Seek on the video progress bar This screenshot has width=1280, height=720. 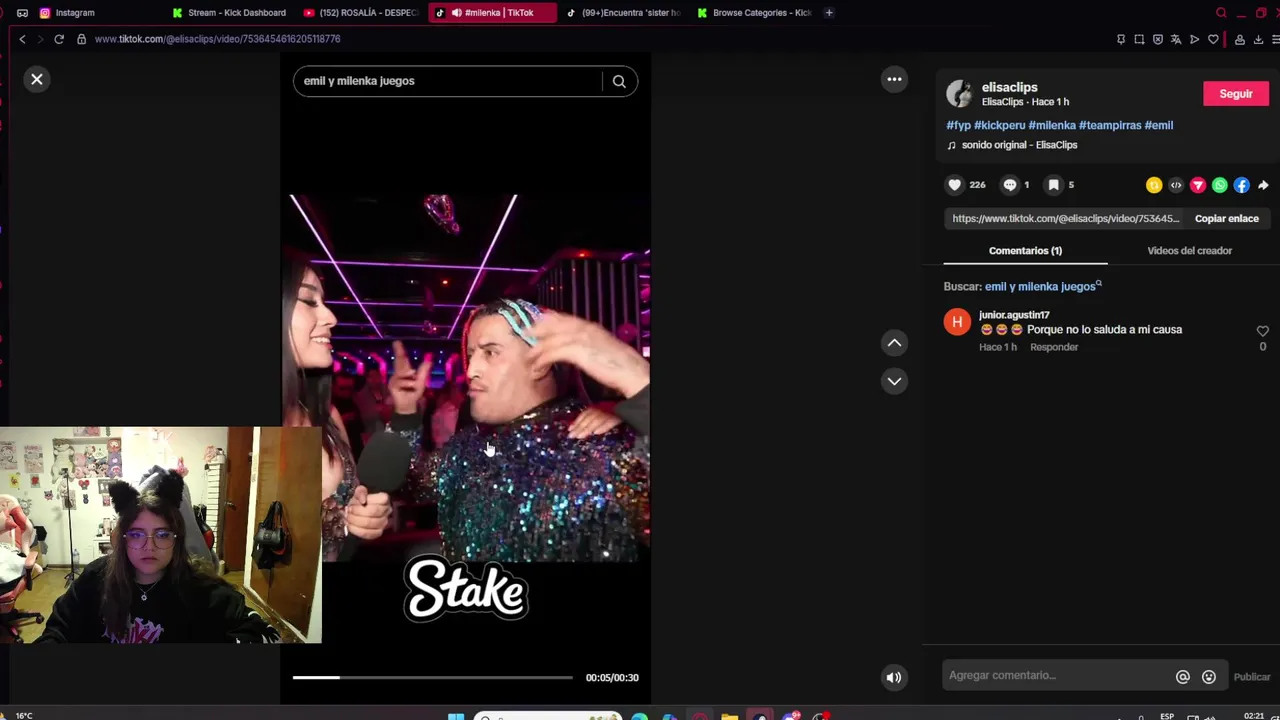(x=432, y=678)
